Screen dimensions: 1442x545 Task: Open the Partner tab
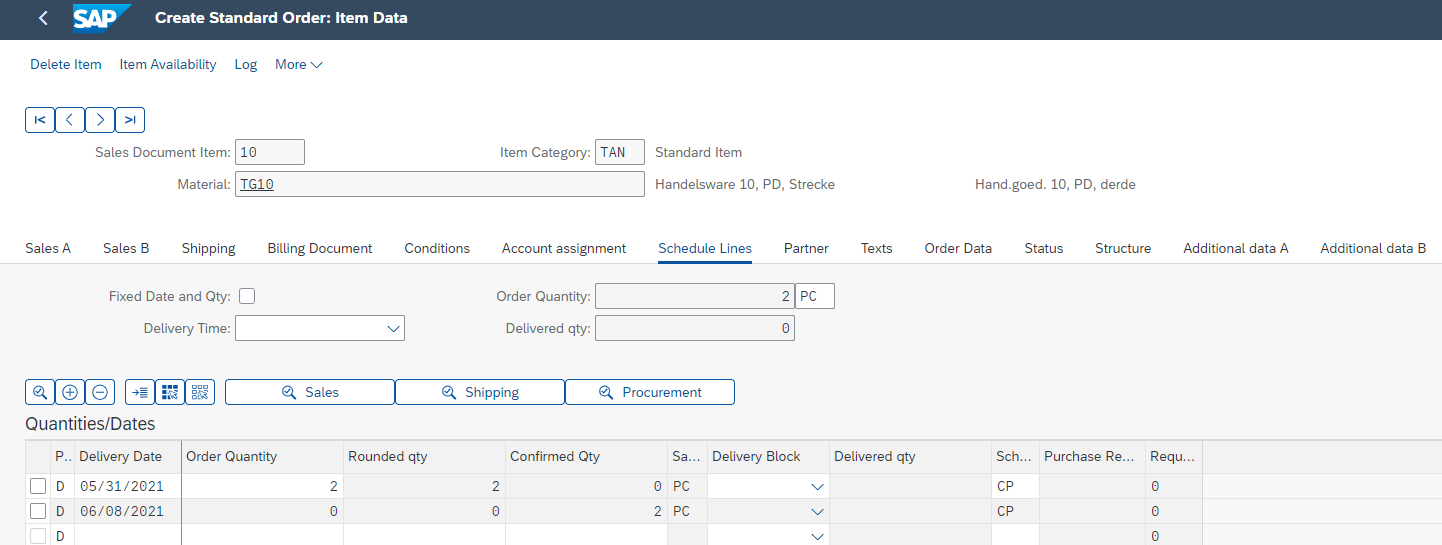(x=806, y=248)
